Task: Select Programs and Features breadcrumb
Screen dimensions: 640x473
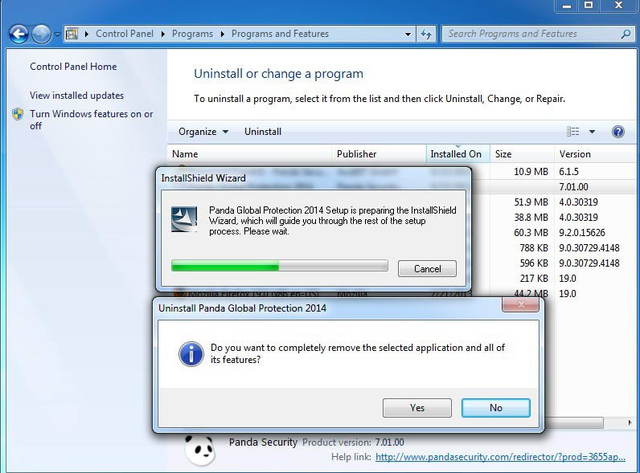Action: coord(280,34)
